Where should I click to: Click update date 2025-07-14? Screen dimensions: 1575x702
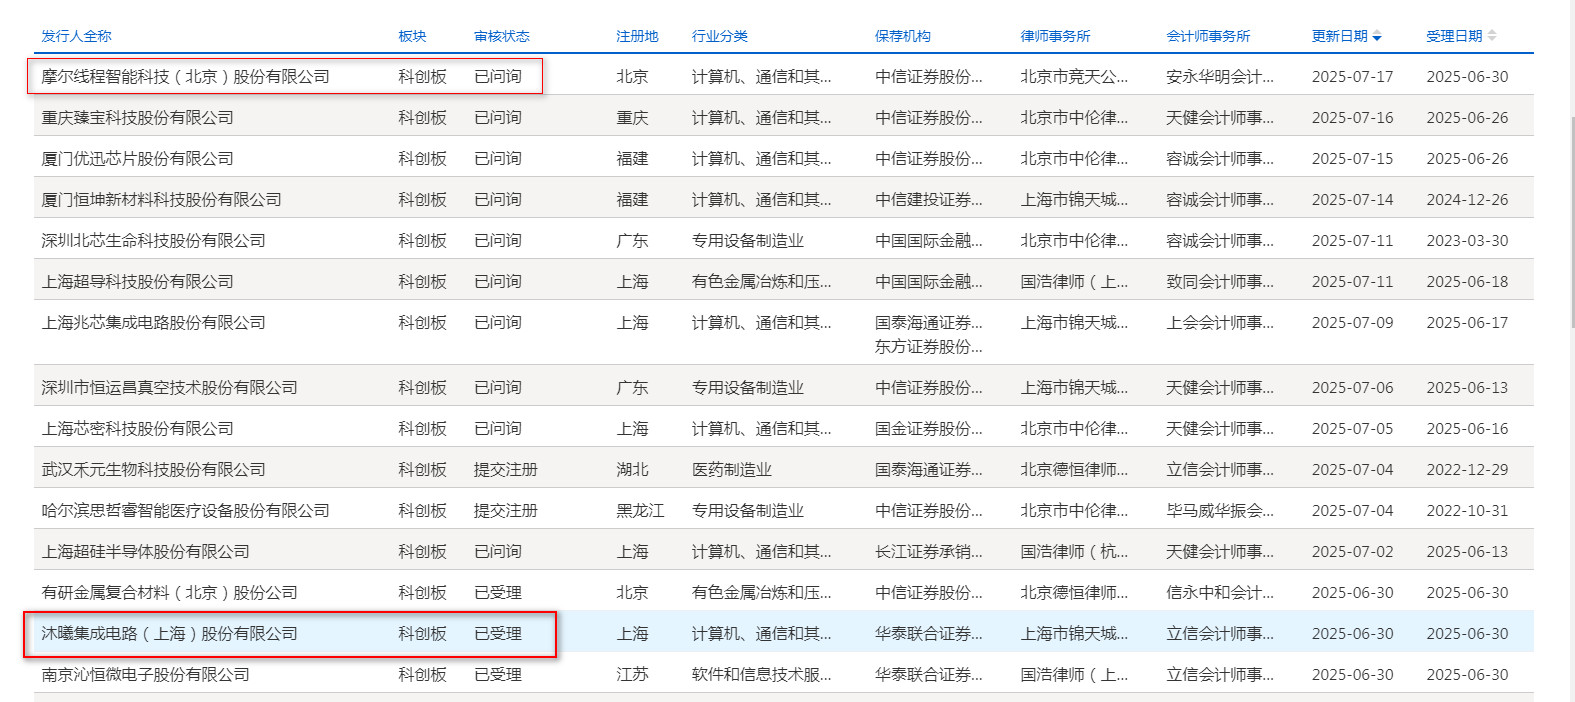point(1352,200)
